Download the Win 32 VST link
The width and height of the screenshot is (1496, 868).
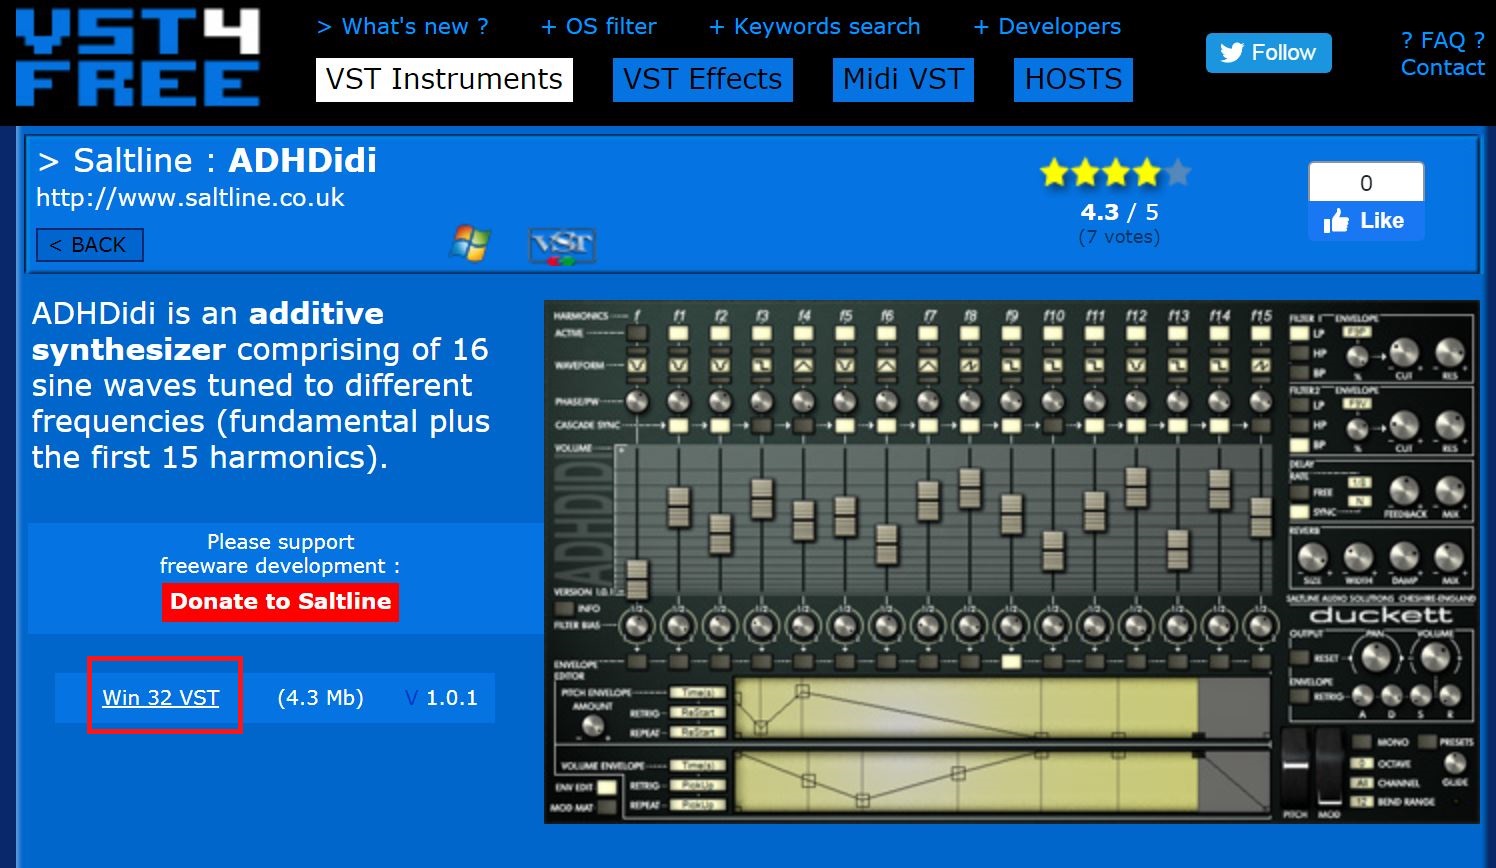click(161, 698)
